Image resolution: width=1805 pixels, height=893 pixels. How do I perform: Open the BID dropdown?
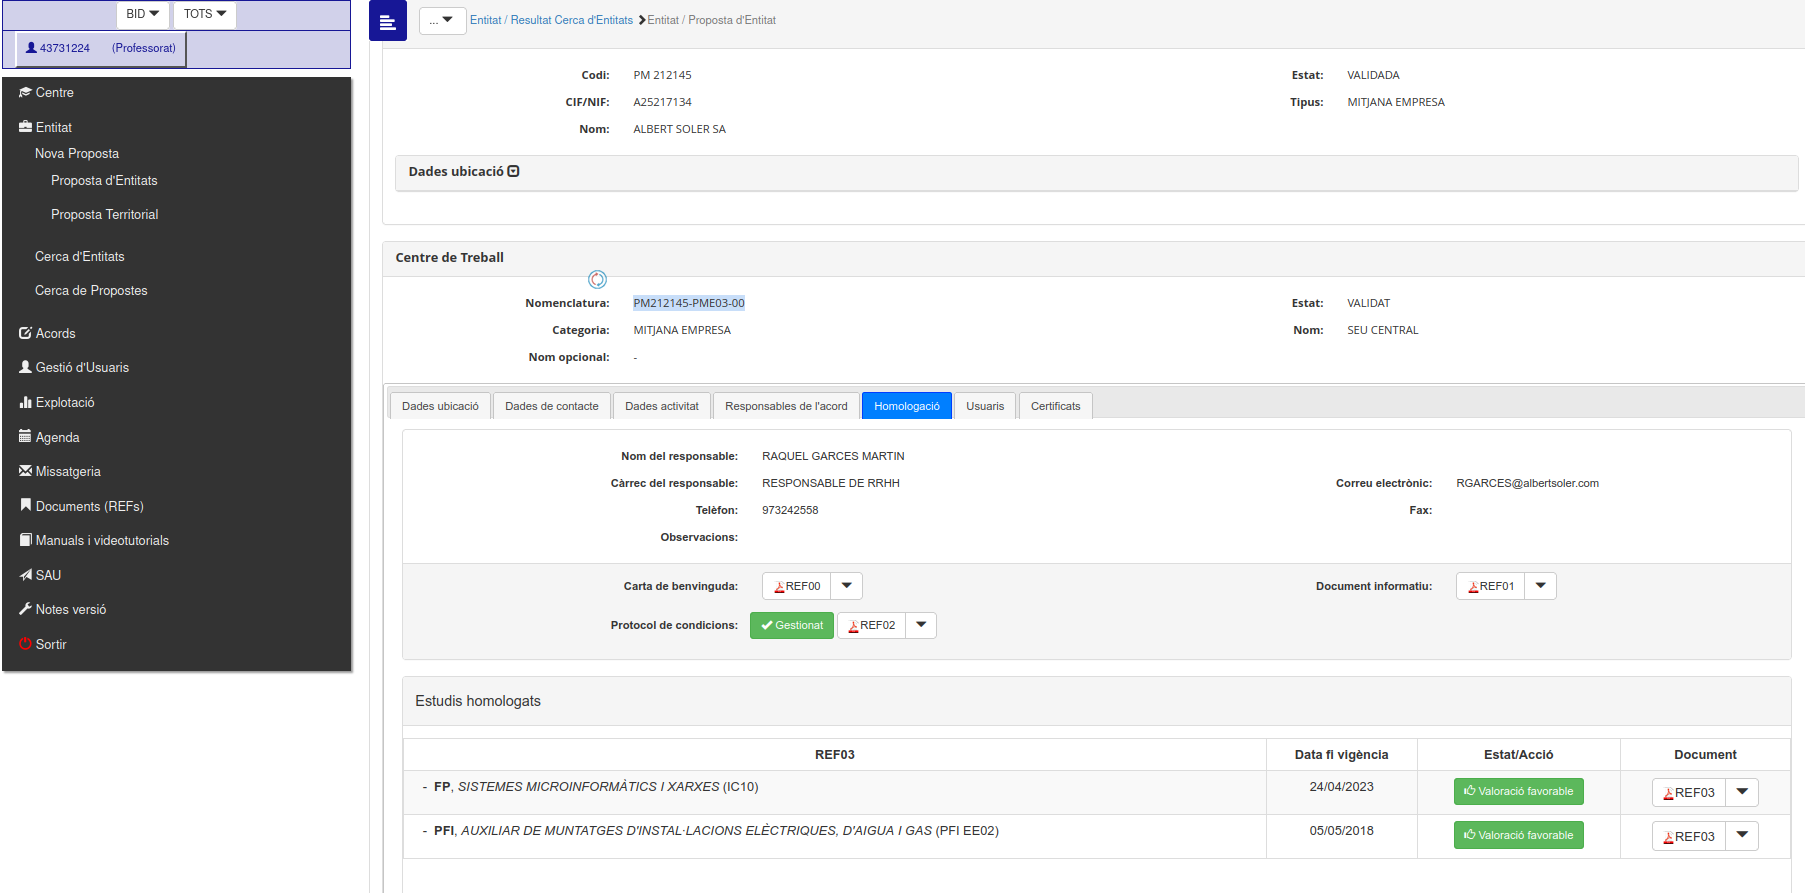click(x=143, y=14)
